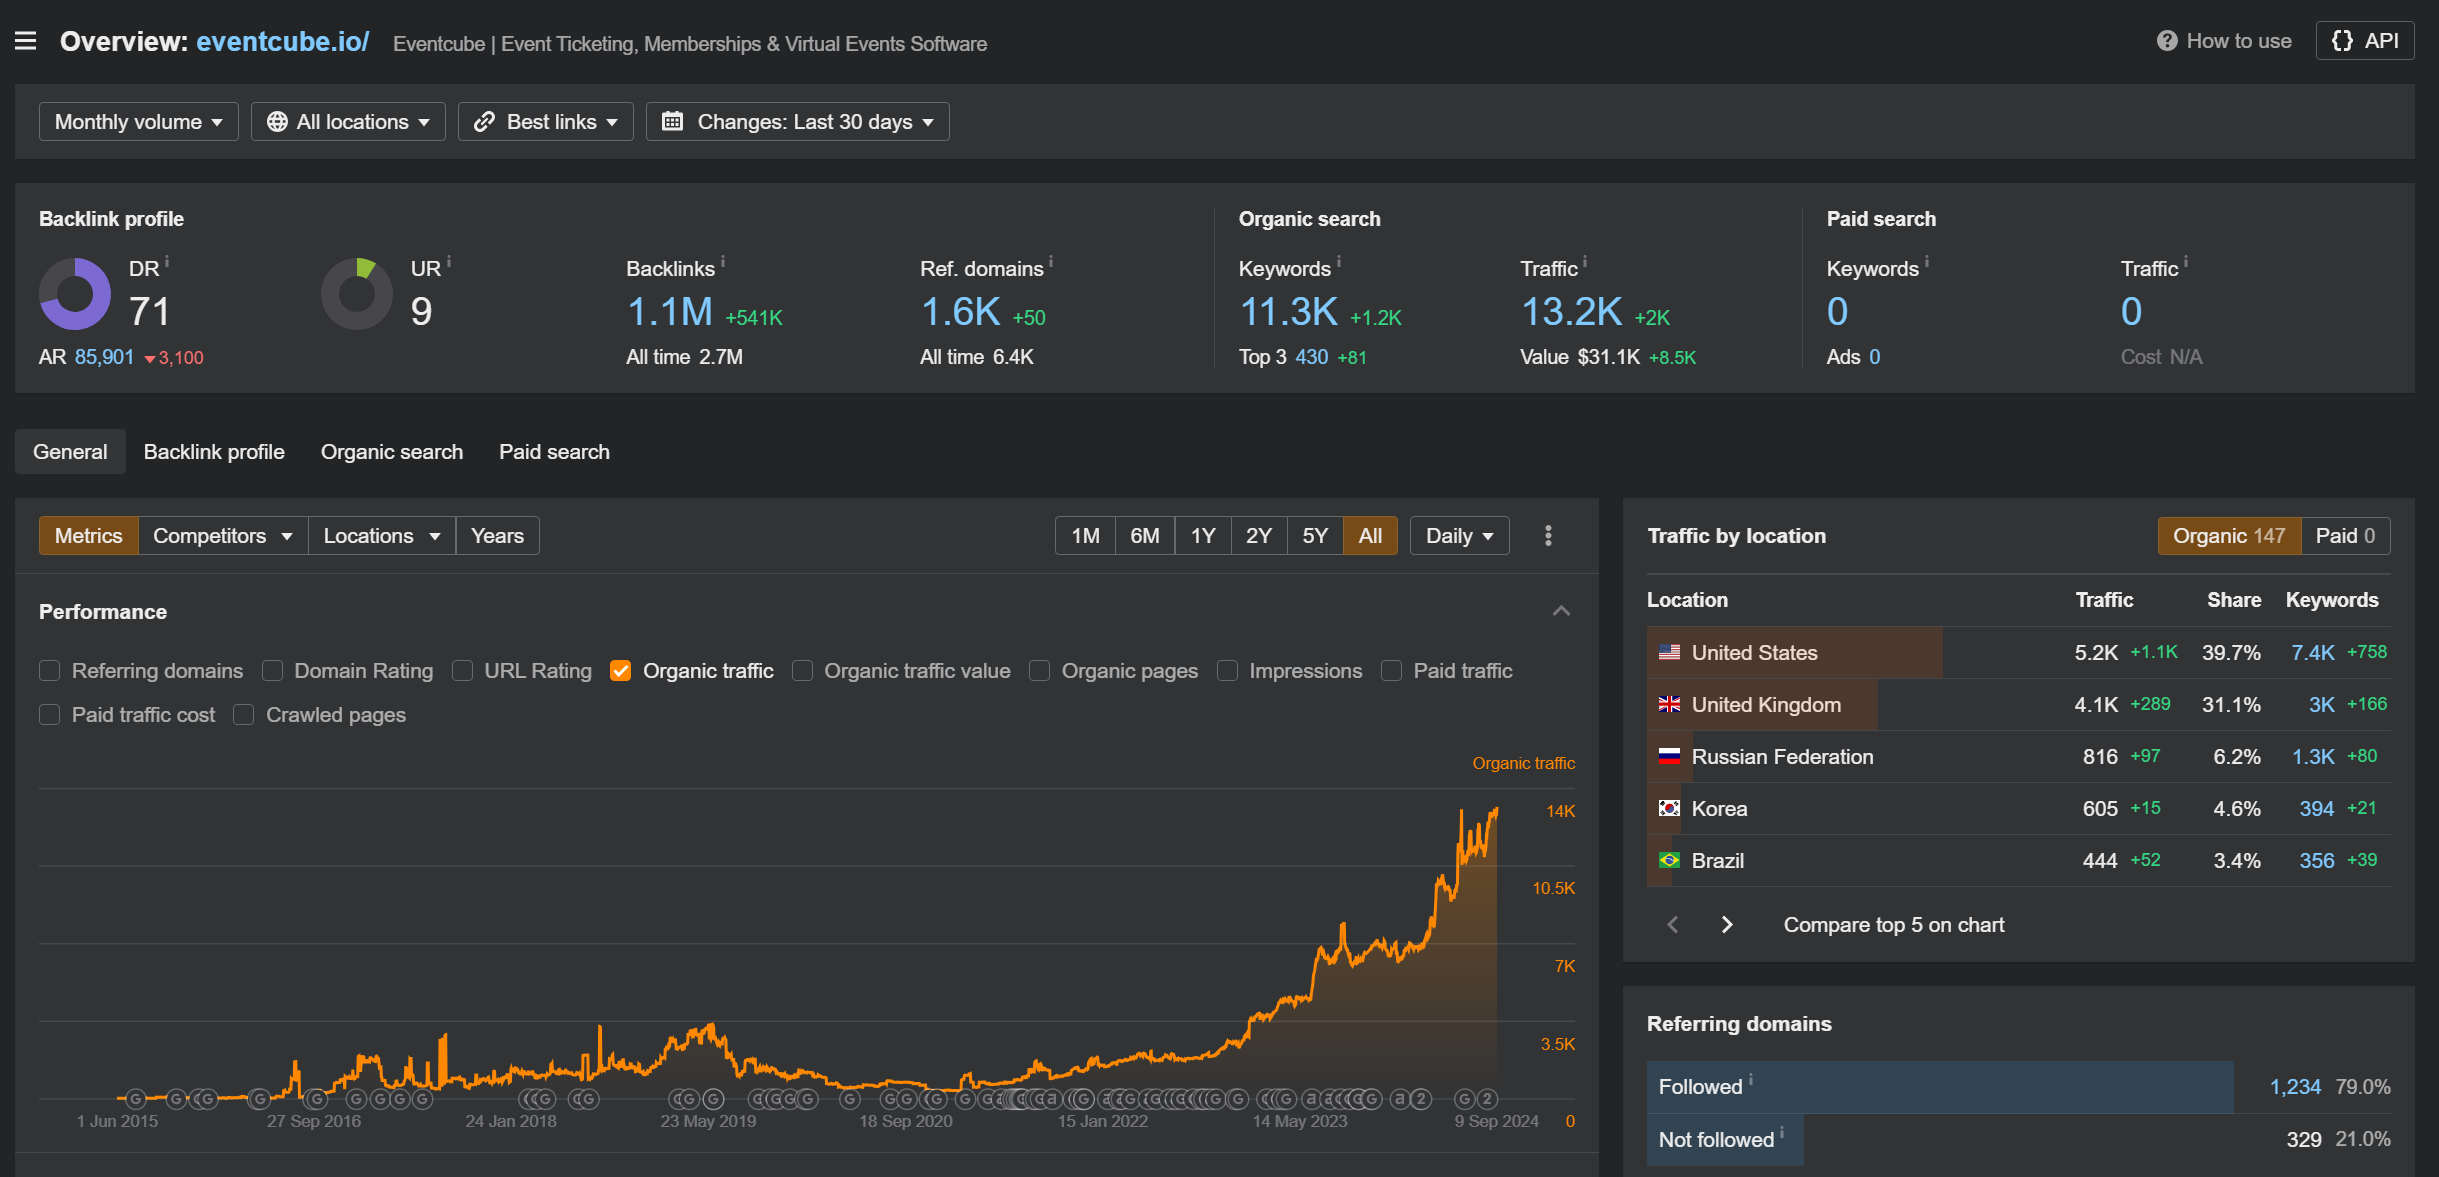Viewport: 2439px width, 1177px height.
Task: Set chart range to 1M
Action: tap(1086, 536)
